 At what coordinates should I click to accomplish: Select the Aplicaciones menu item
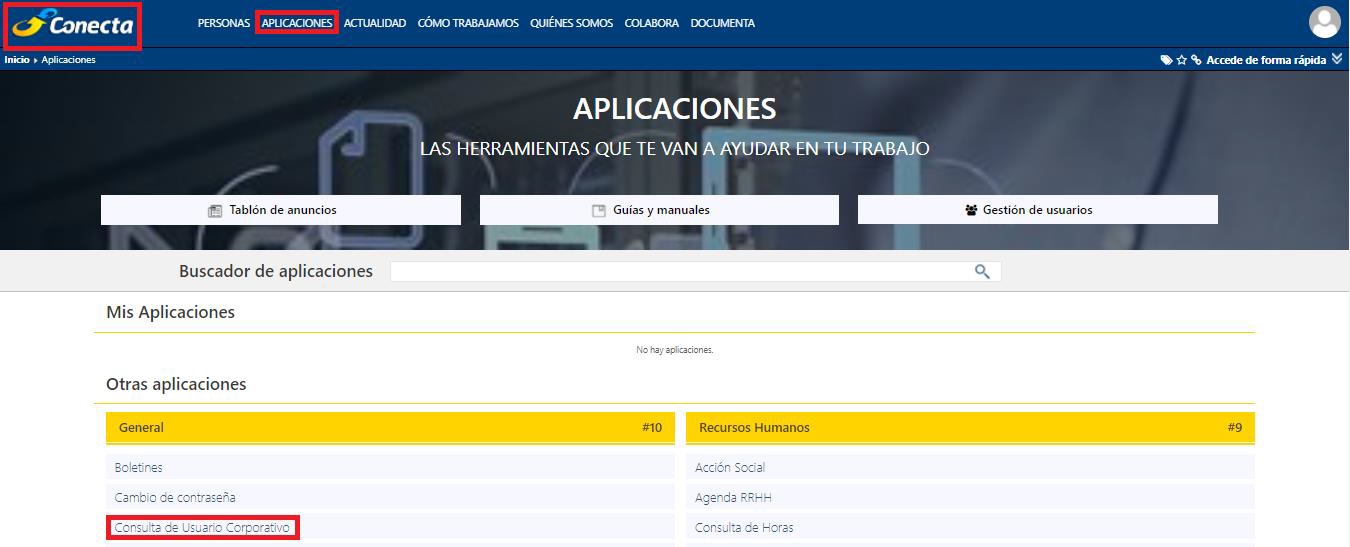coord(297,23)
